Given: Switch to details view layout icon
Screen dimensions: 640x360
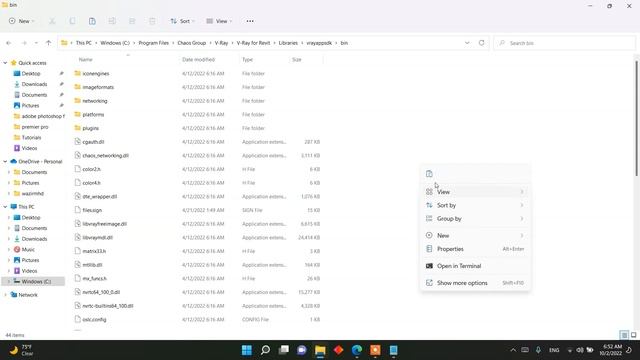Looking at the screenshot, I should (x=624, y=335).
